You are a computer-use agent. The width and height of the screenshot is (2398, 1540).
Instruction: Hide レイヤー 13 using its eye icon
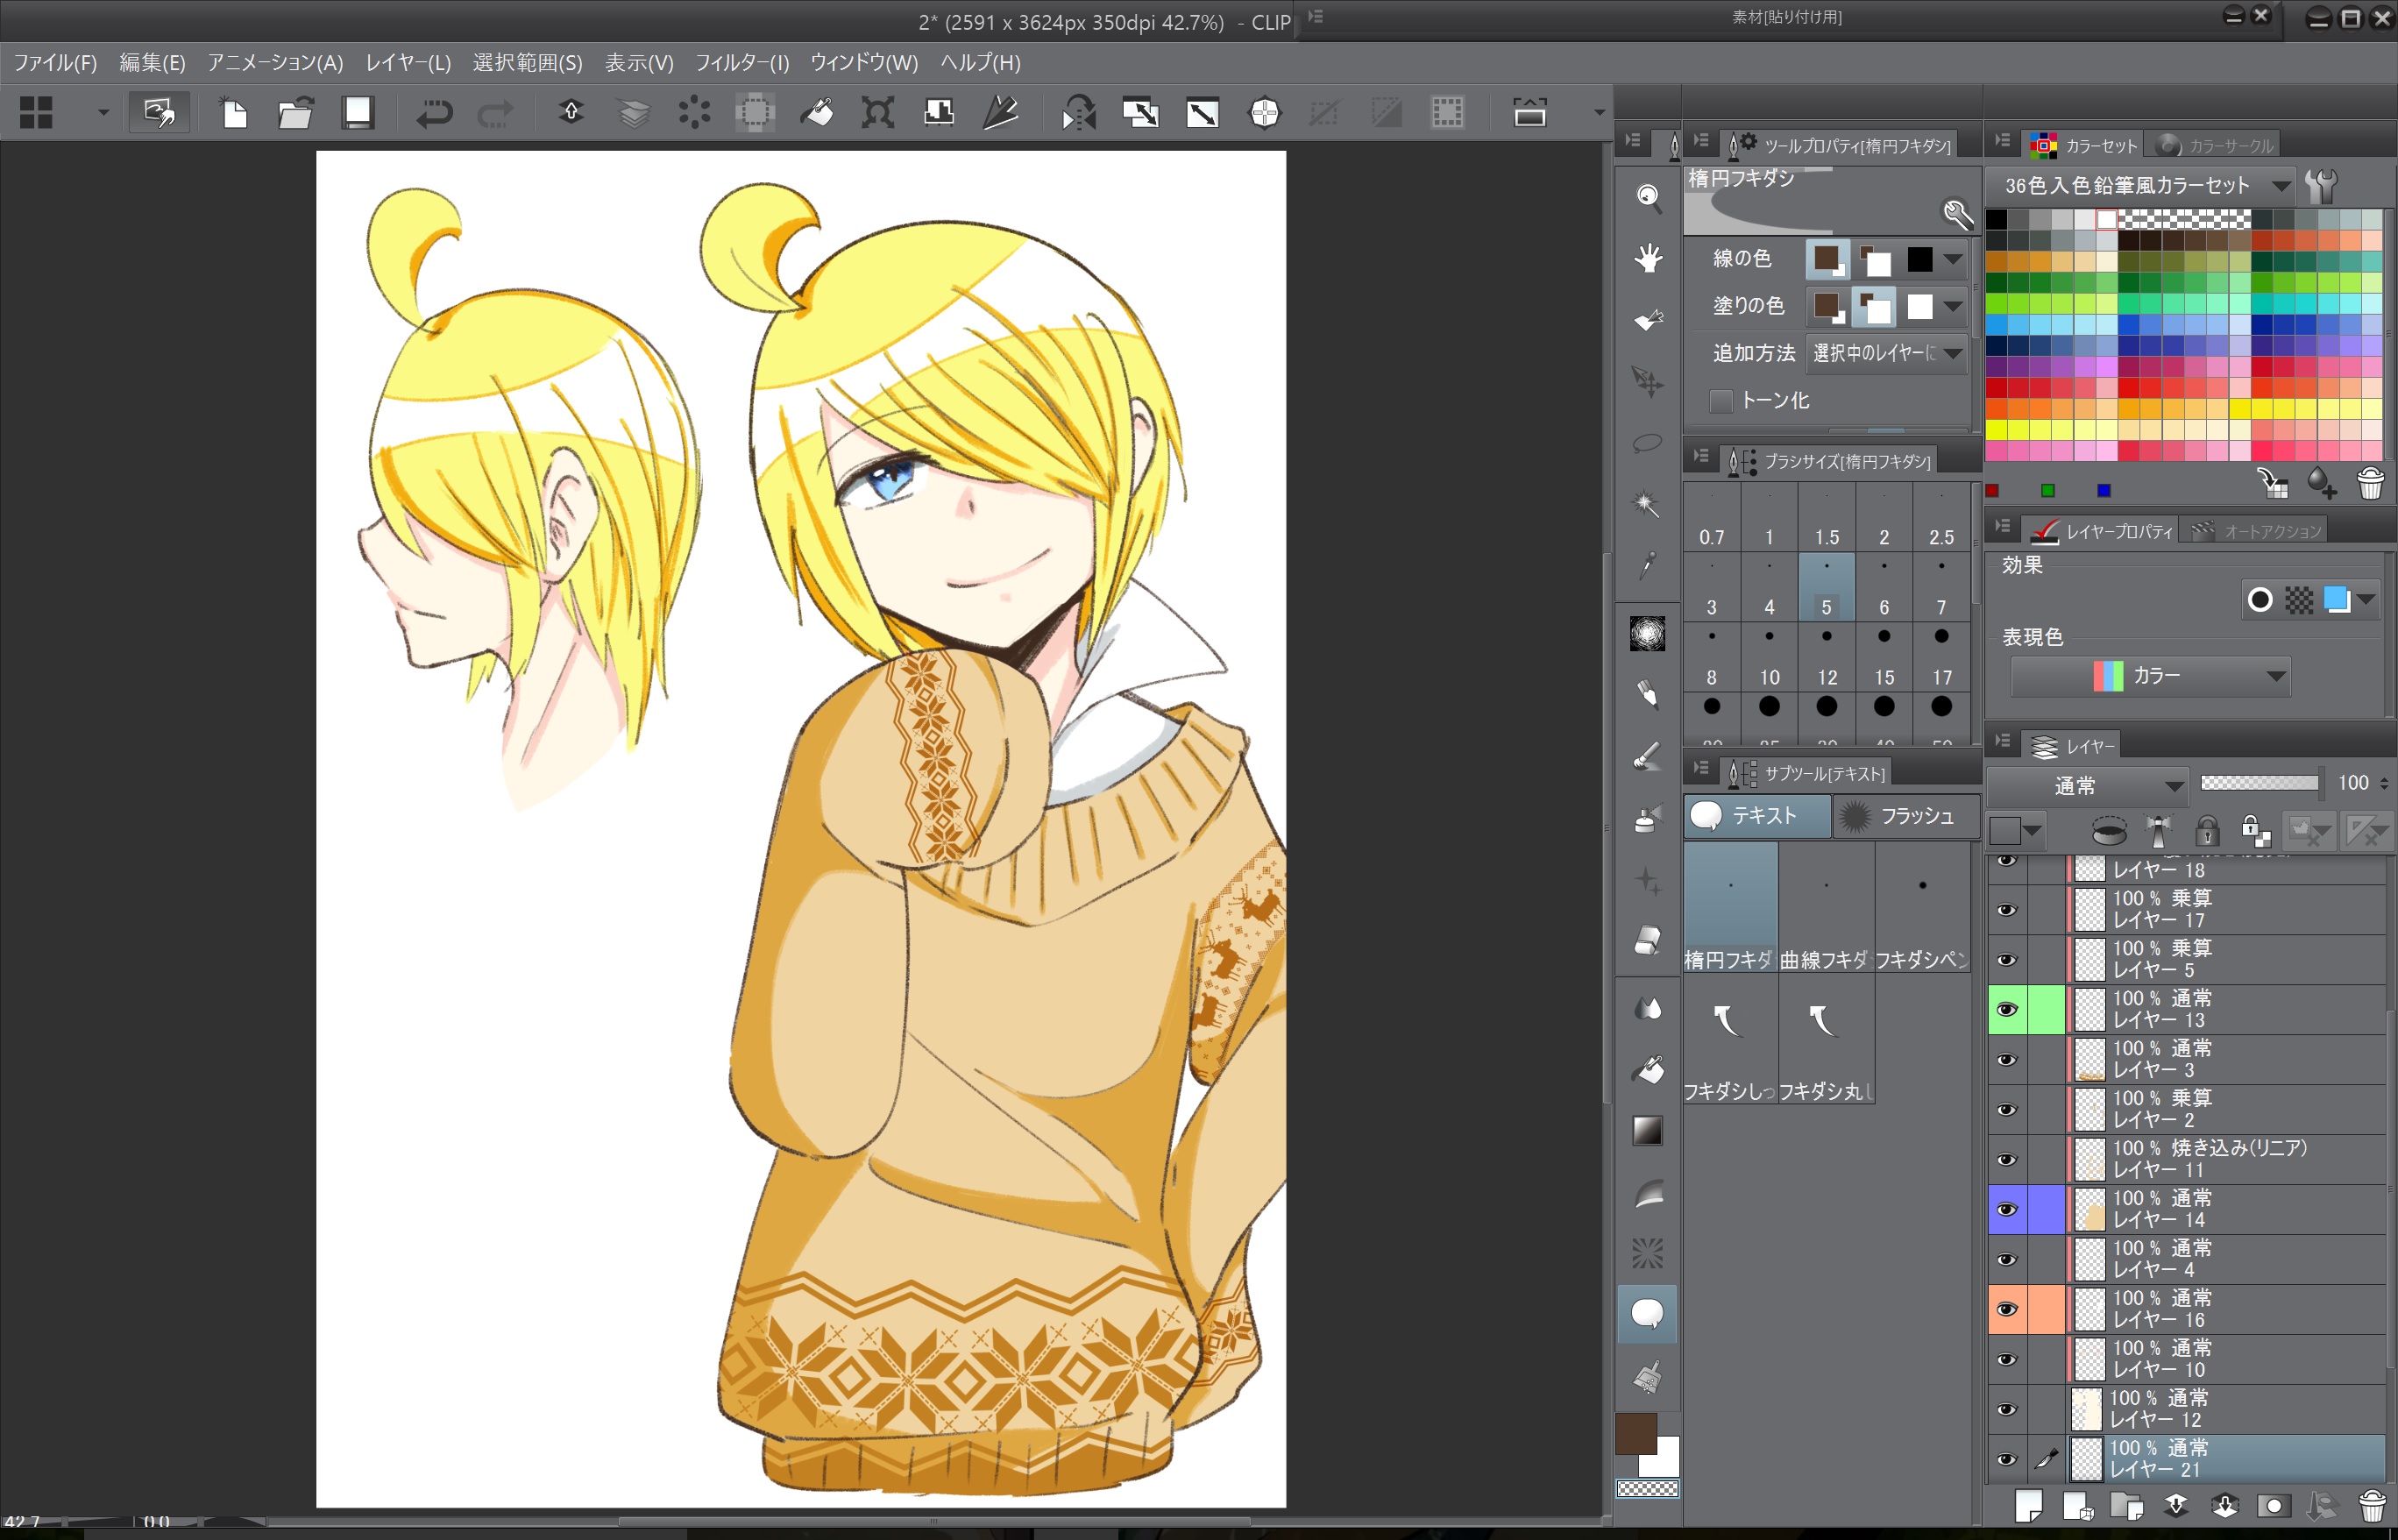point(2006,1010)
